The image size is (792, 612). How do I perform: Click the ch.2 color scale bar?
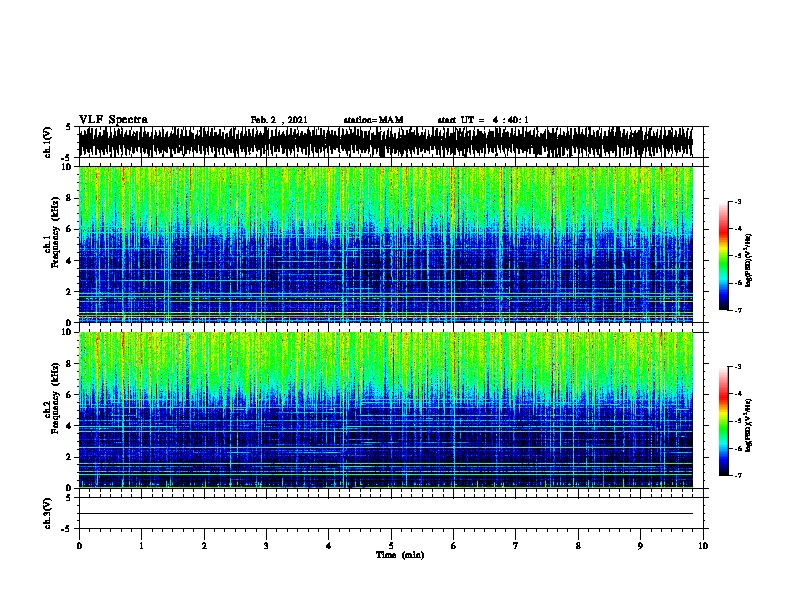(x=723, y=421)
